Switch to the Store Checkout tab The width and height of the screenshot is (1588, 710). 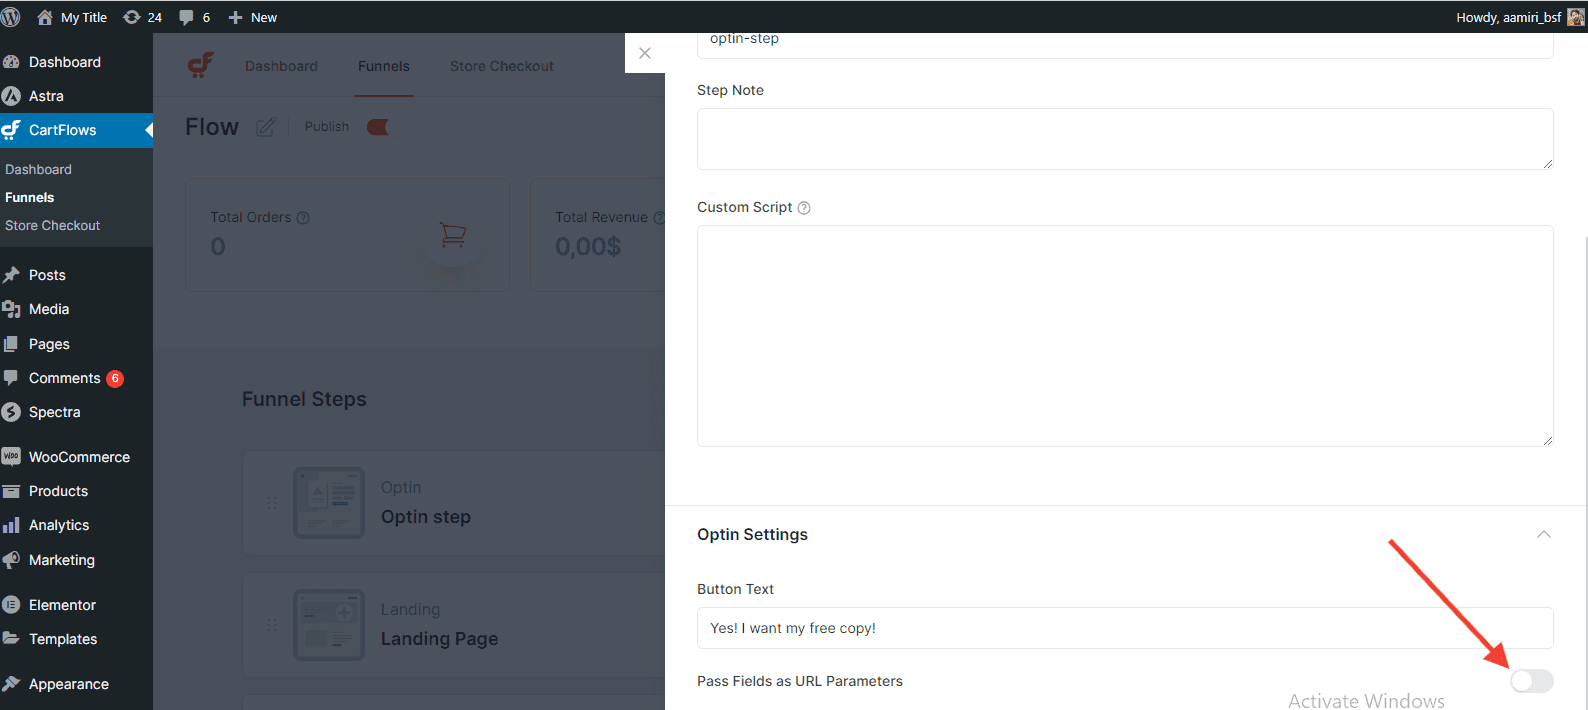tap(501, 66)
